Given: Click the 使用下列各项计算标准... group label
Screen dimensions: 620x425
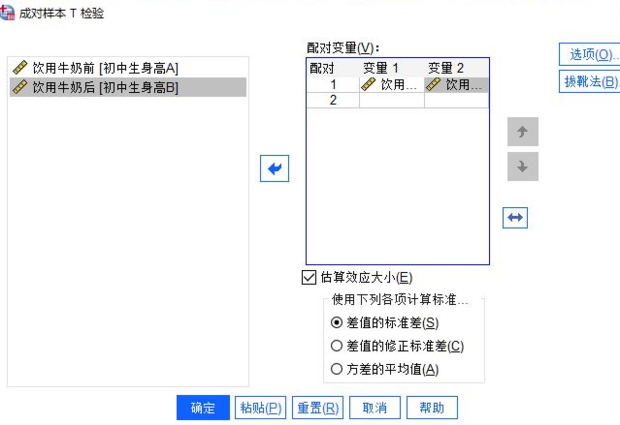Looking at the screenshot, I should click(400, 299).
